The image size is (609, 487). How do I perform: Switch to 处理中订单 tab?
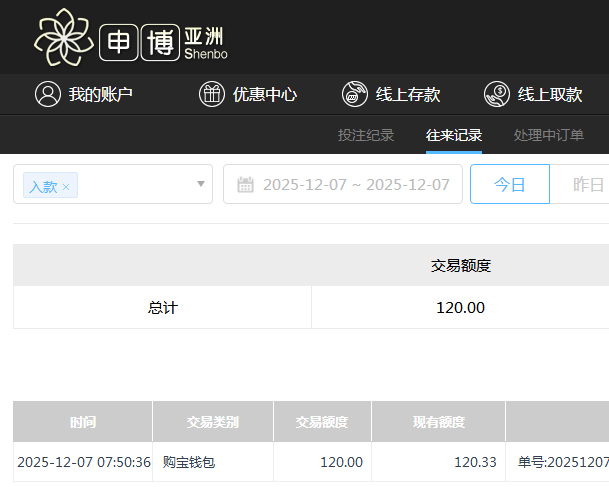pos(549,135)
